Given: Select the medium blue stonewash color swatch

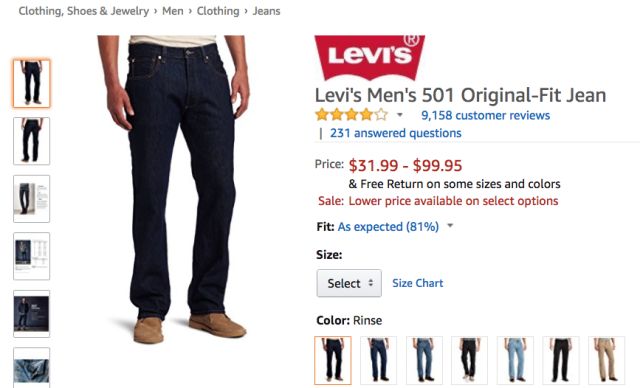Looking at the screenshot, I should click(x=424, y=360).
